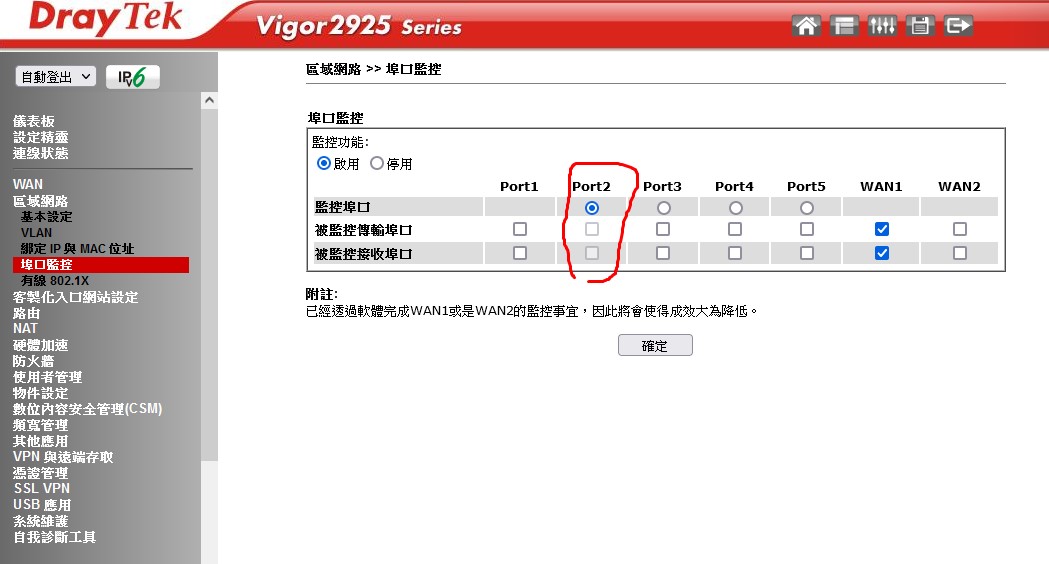Open 綁定 IP 與 MAC 位址 menu item
This screenshot has width=1049, height=564.
pos(77,249)
